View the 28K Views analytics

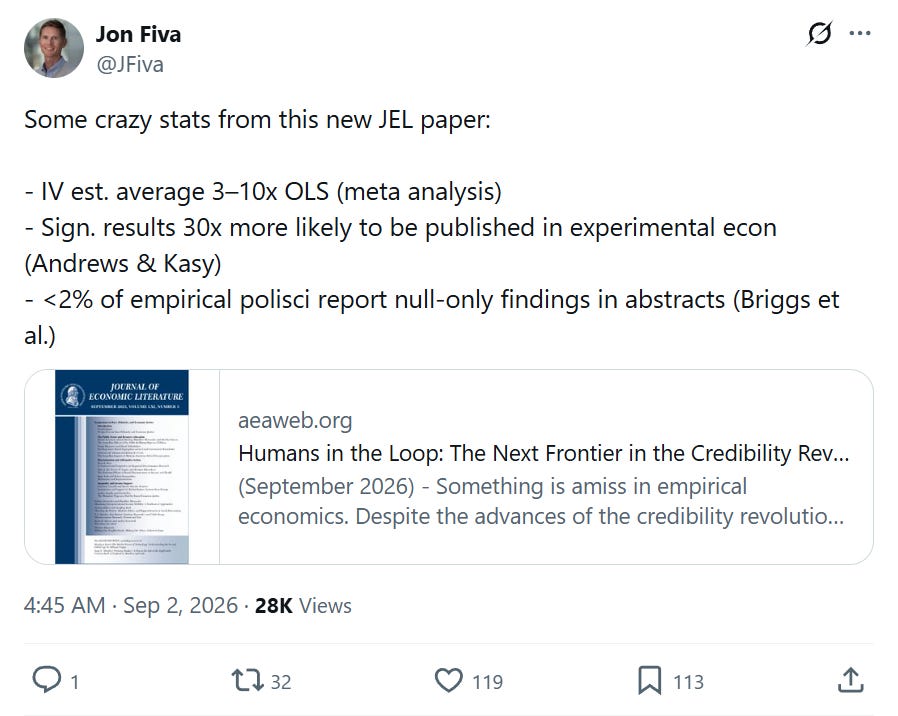pos(303,605)
